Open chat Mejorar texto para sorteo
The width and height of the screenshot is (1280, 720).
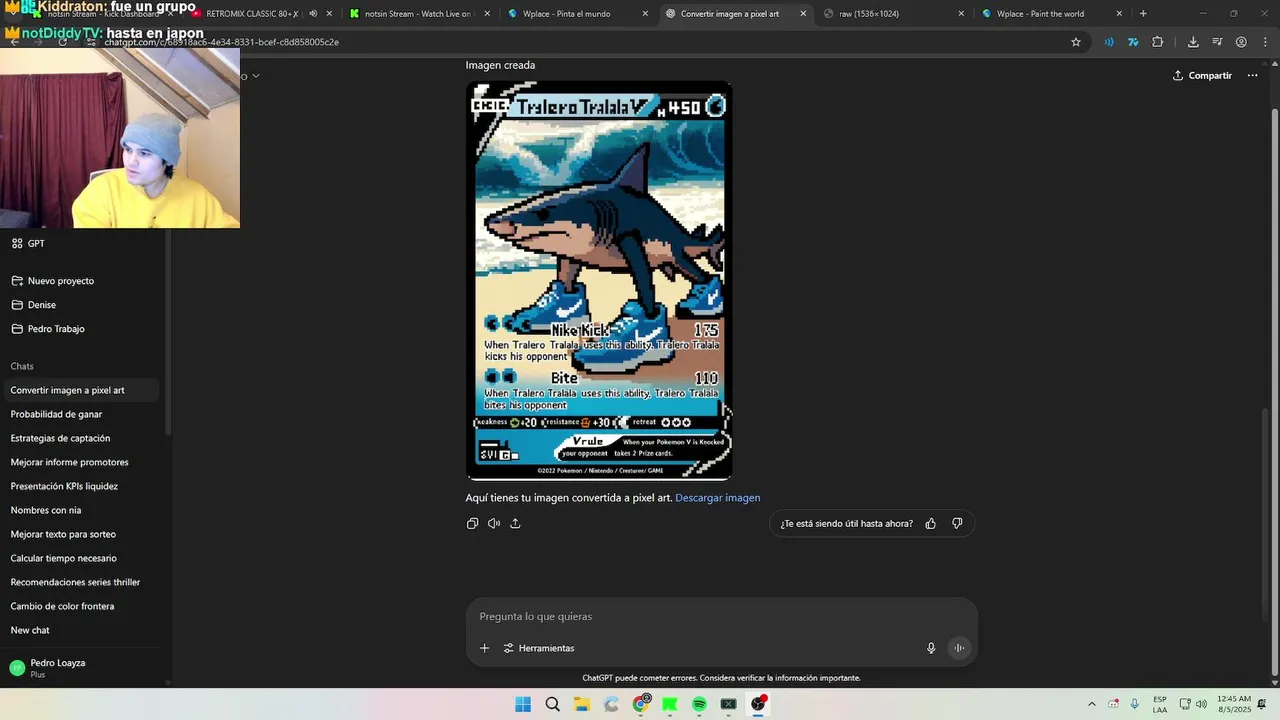pyautogui.click(x=63, y=534)
